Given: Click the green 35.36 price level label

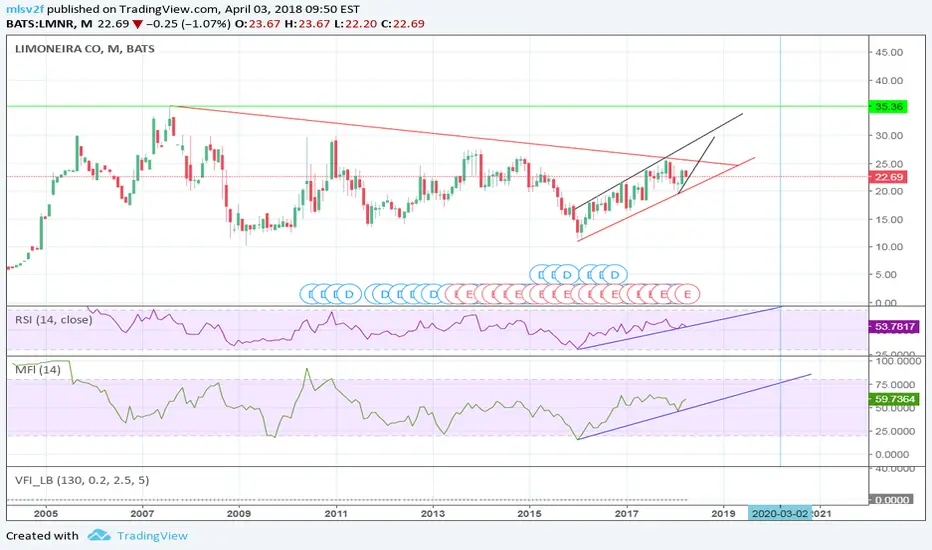Looking at the screenshot, I should (x=888, y=106).
